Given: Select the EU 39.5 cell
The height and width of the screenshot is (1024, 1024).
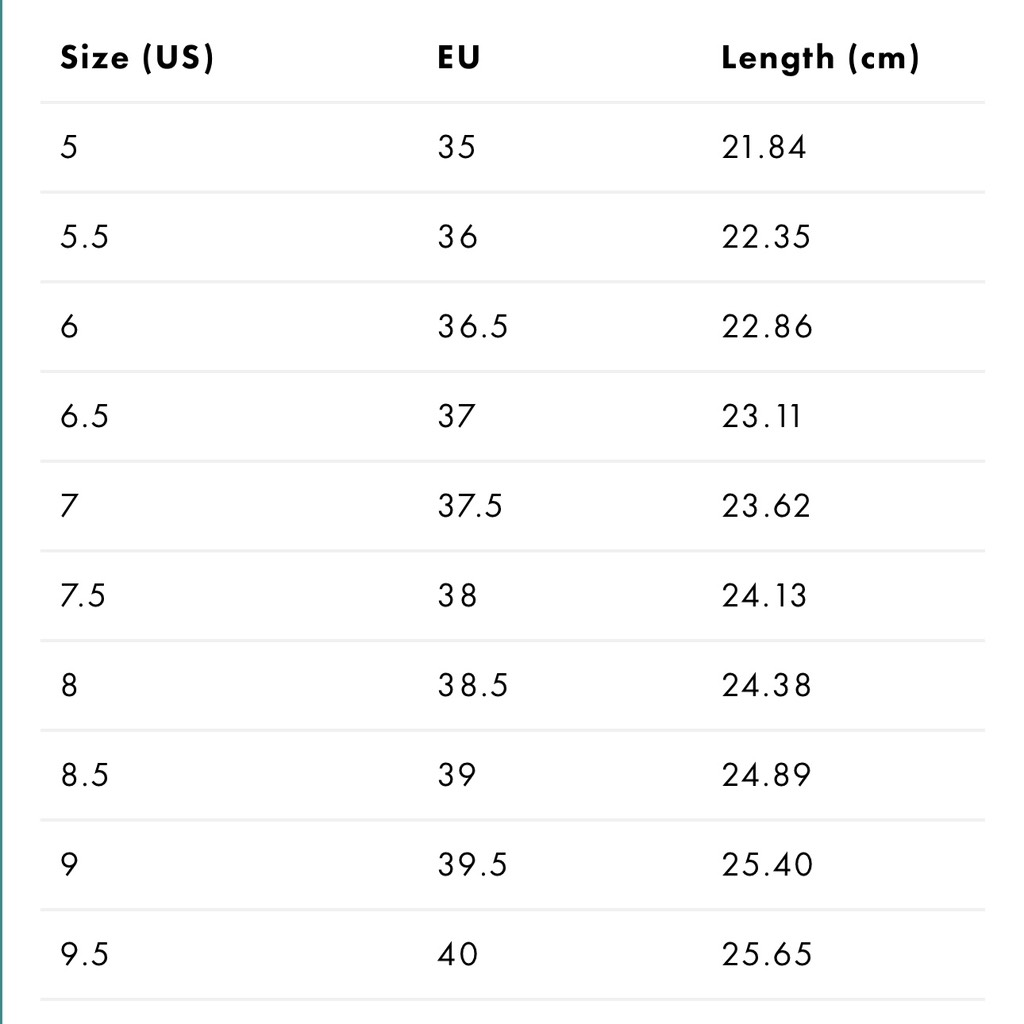Looking at the screenshot, I should [472, 864].
